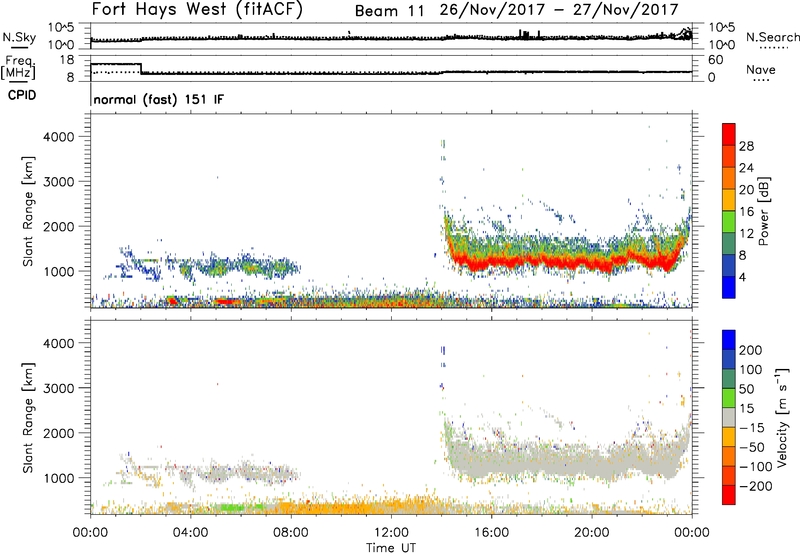800x554 pixels.
Task: Click the "4000" tick on the power panel
Action: pos(58,137)
